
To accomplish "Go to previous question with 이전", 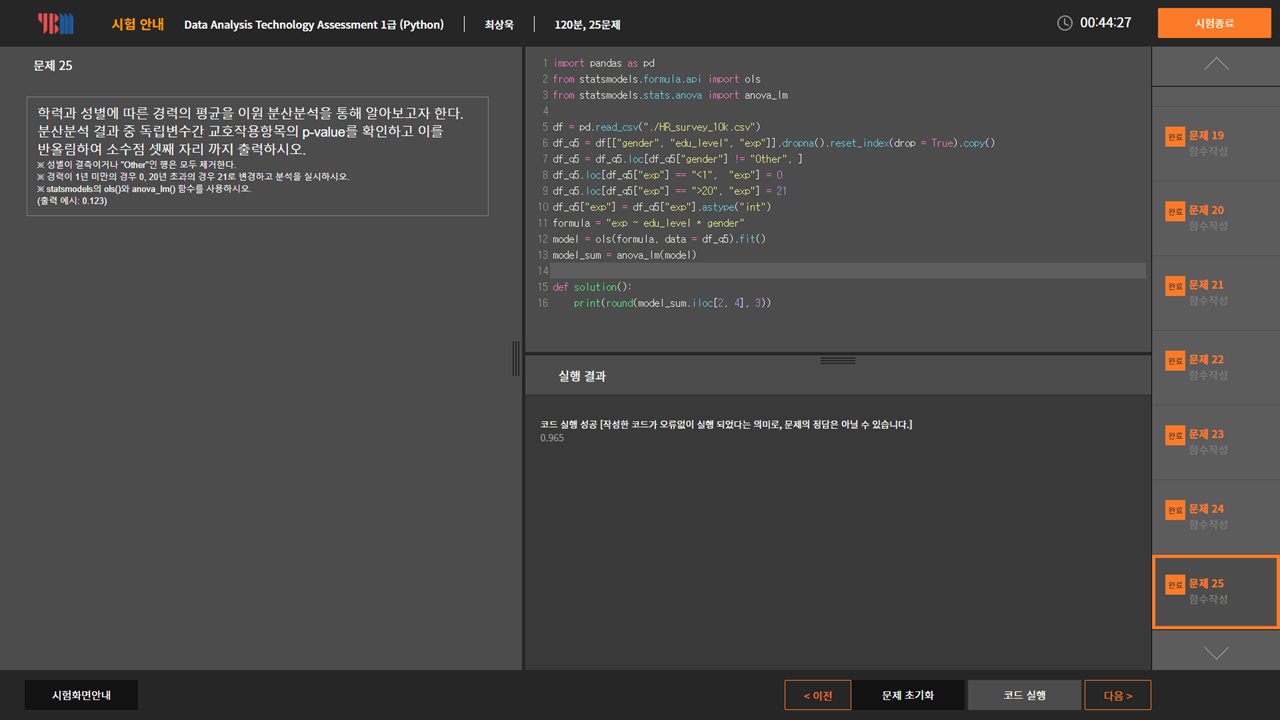I will [818, 695].
